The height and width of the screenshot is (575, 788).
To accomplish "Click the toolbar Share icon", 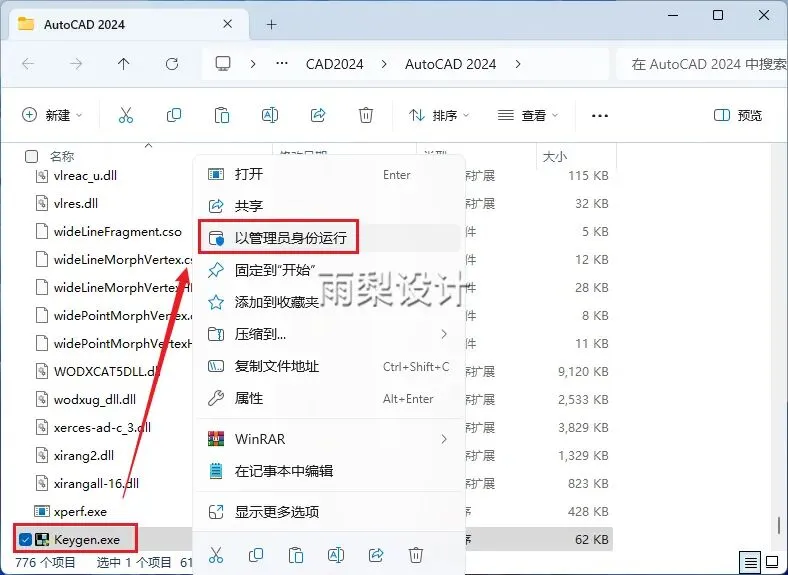I will tap(318, 116).
